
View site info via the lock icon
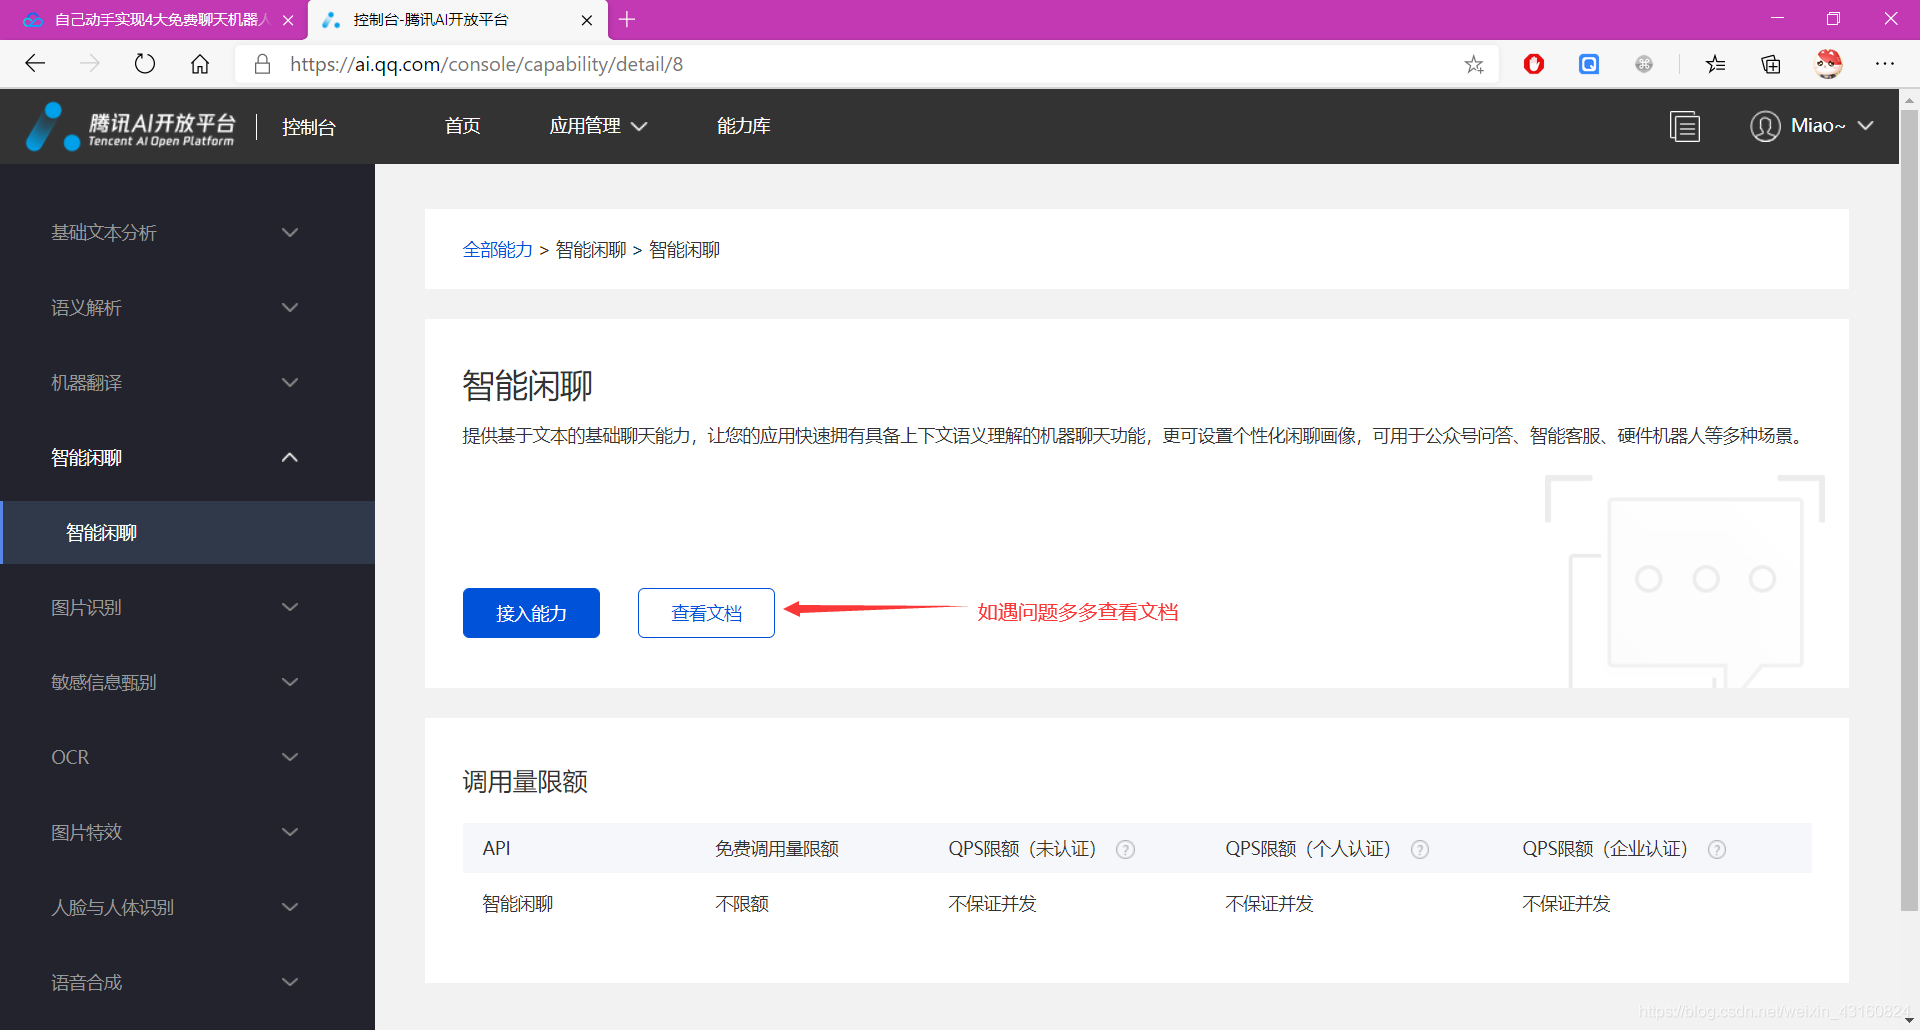click(x=262, y=64)
